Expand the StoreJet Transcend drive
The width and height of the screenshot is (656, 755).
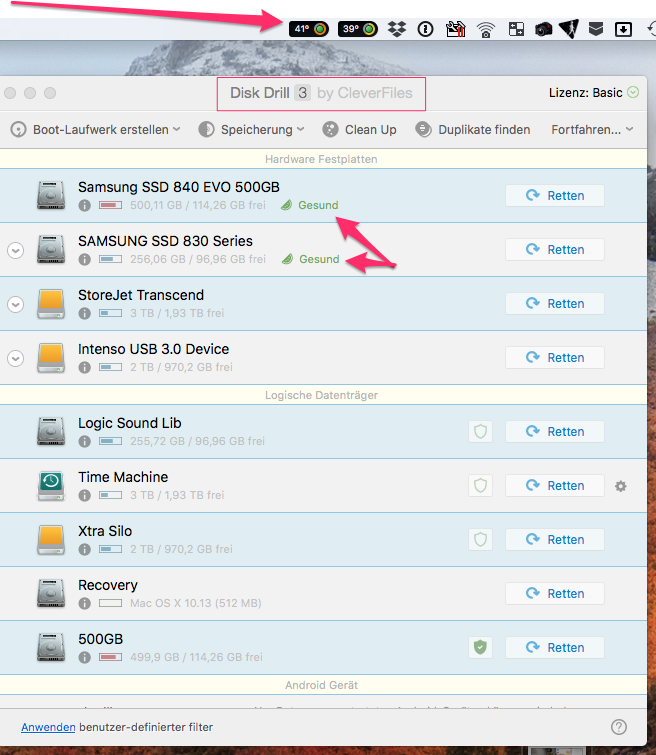tap(15, 304)
